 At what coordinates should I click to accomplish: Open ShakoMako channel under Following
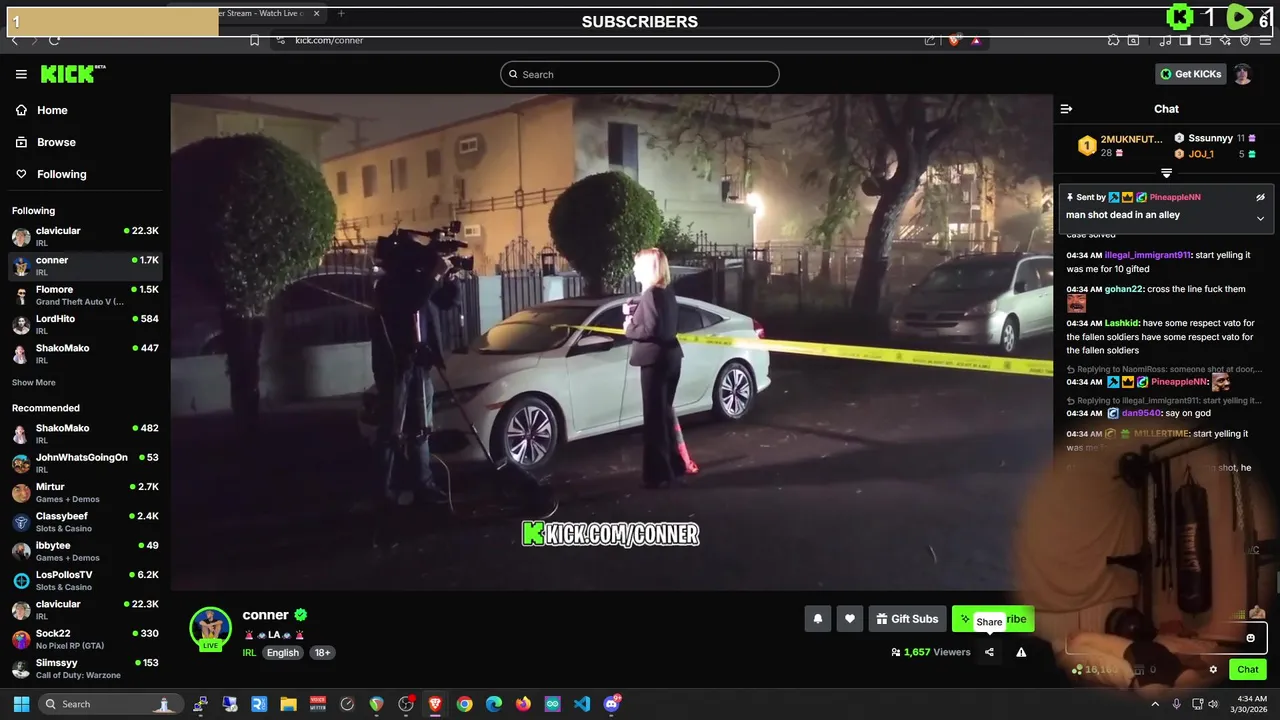coord(85,353)
